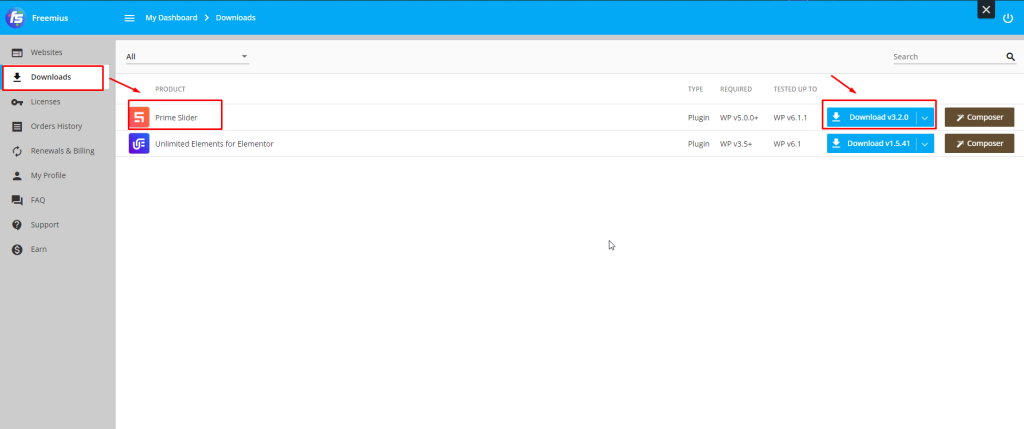The image size is (1024, 429).
Task: Click the TYPE column header
Action: pos(695,89)
